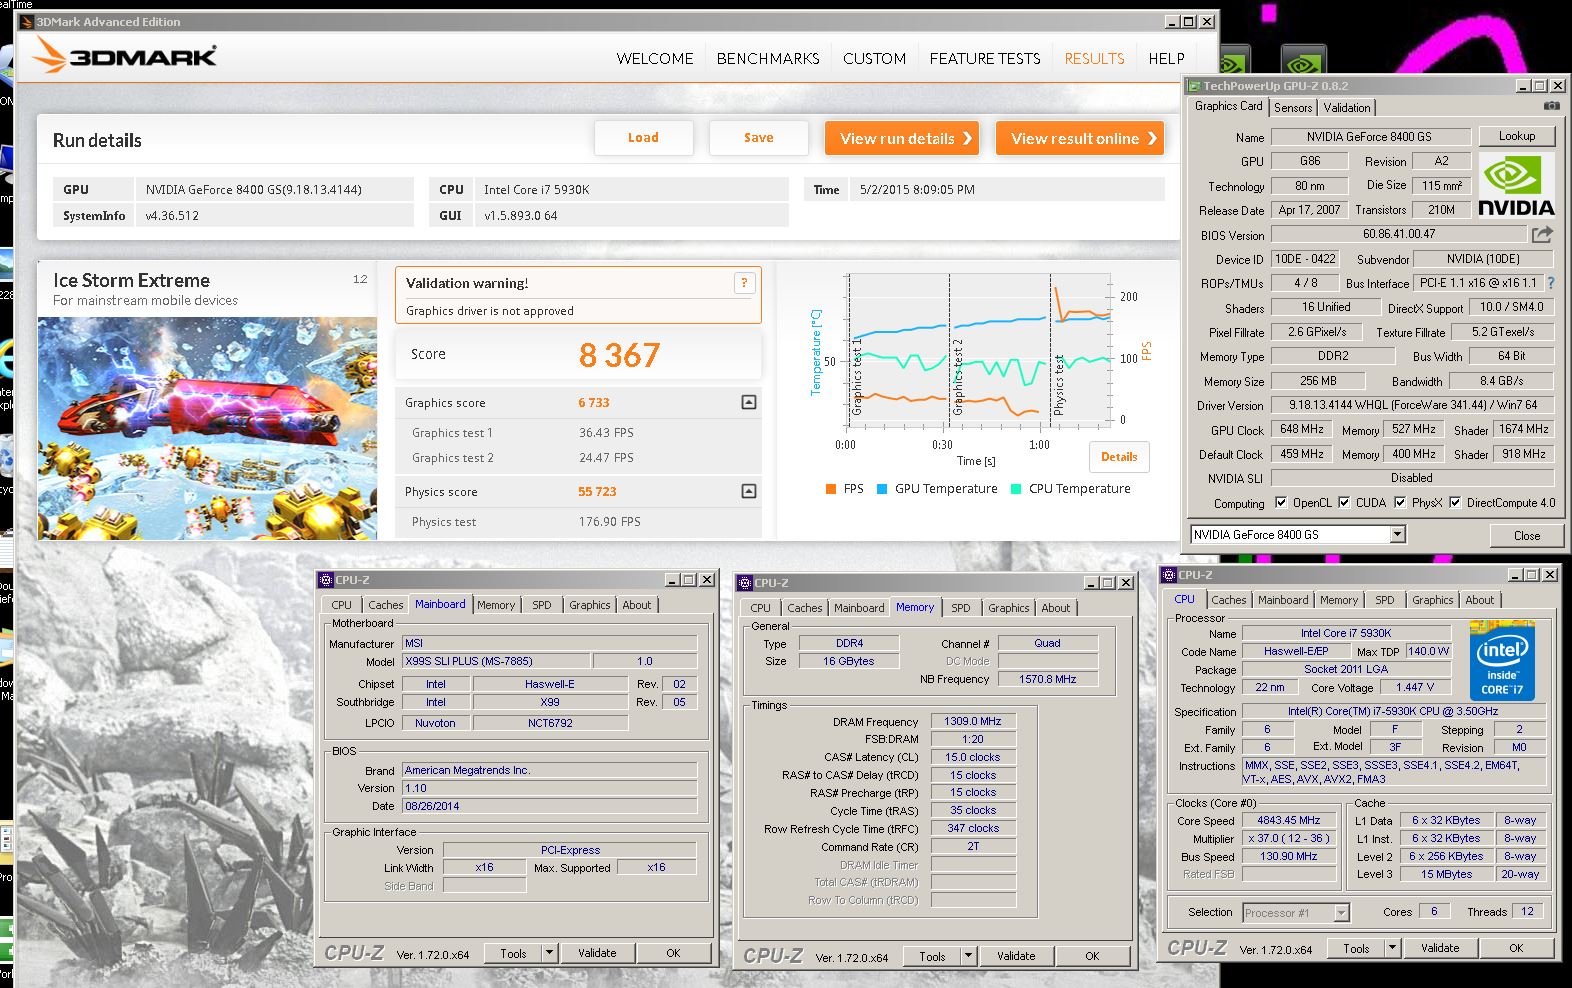Click the CPU-Z CPU window title icon
The width and height of the screenshot is (1572, 988).
[x=1169, y=575]
